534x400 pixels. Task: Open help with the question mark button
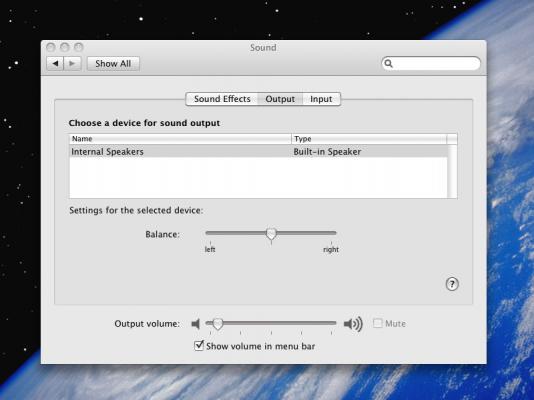[452, 284]
